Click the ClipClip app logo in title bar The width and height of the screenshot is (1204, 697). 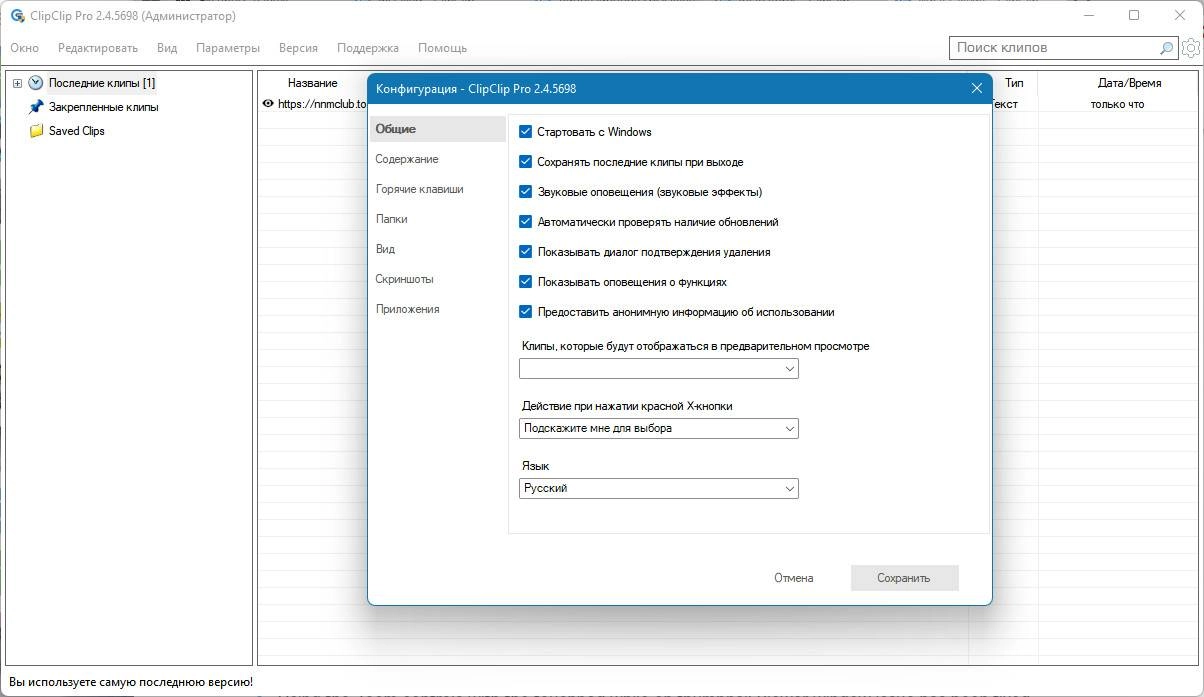17,16
